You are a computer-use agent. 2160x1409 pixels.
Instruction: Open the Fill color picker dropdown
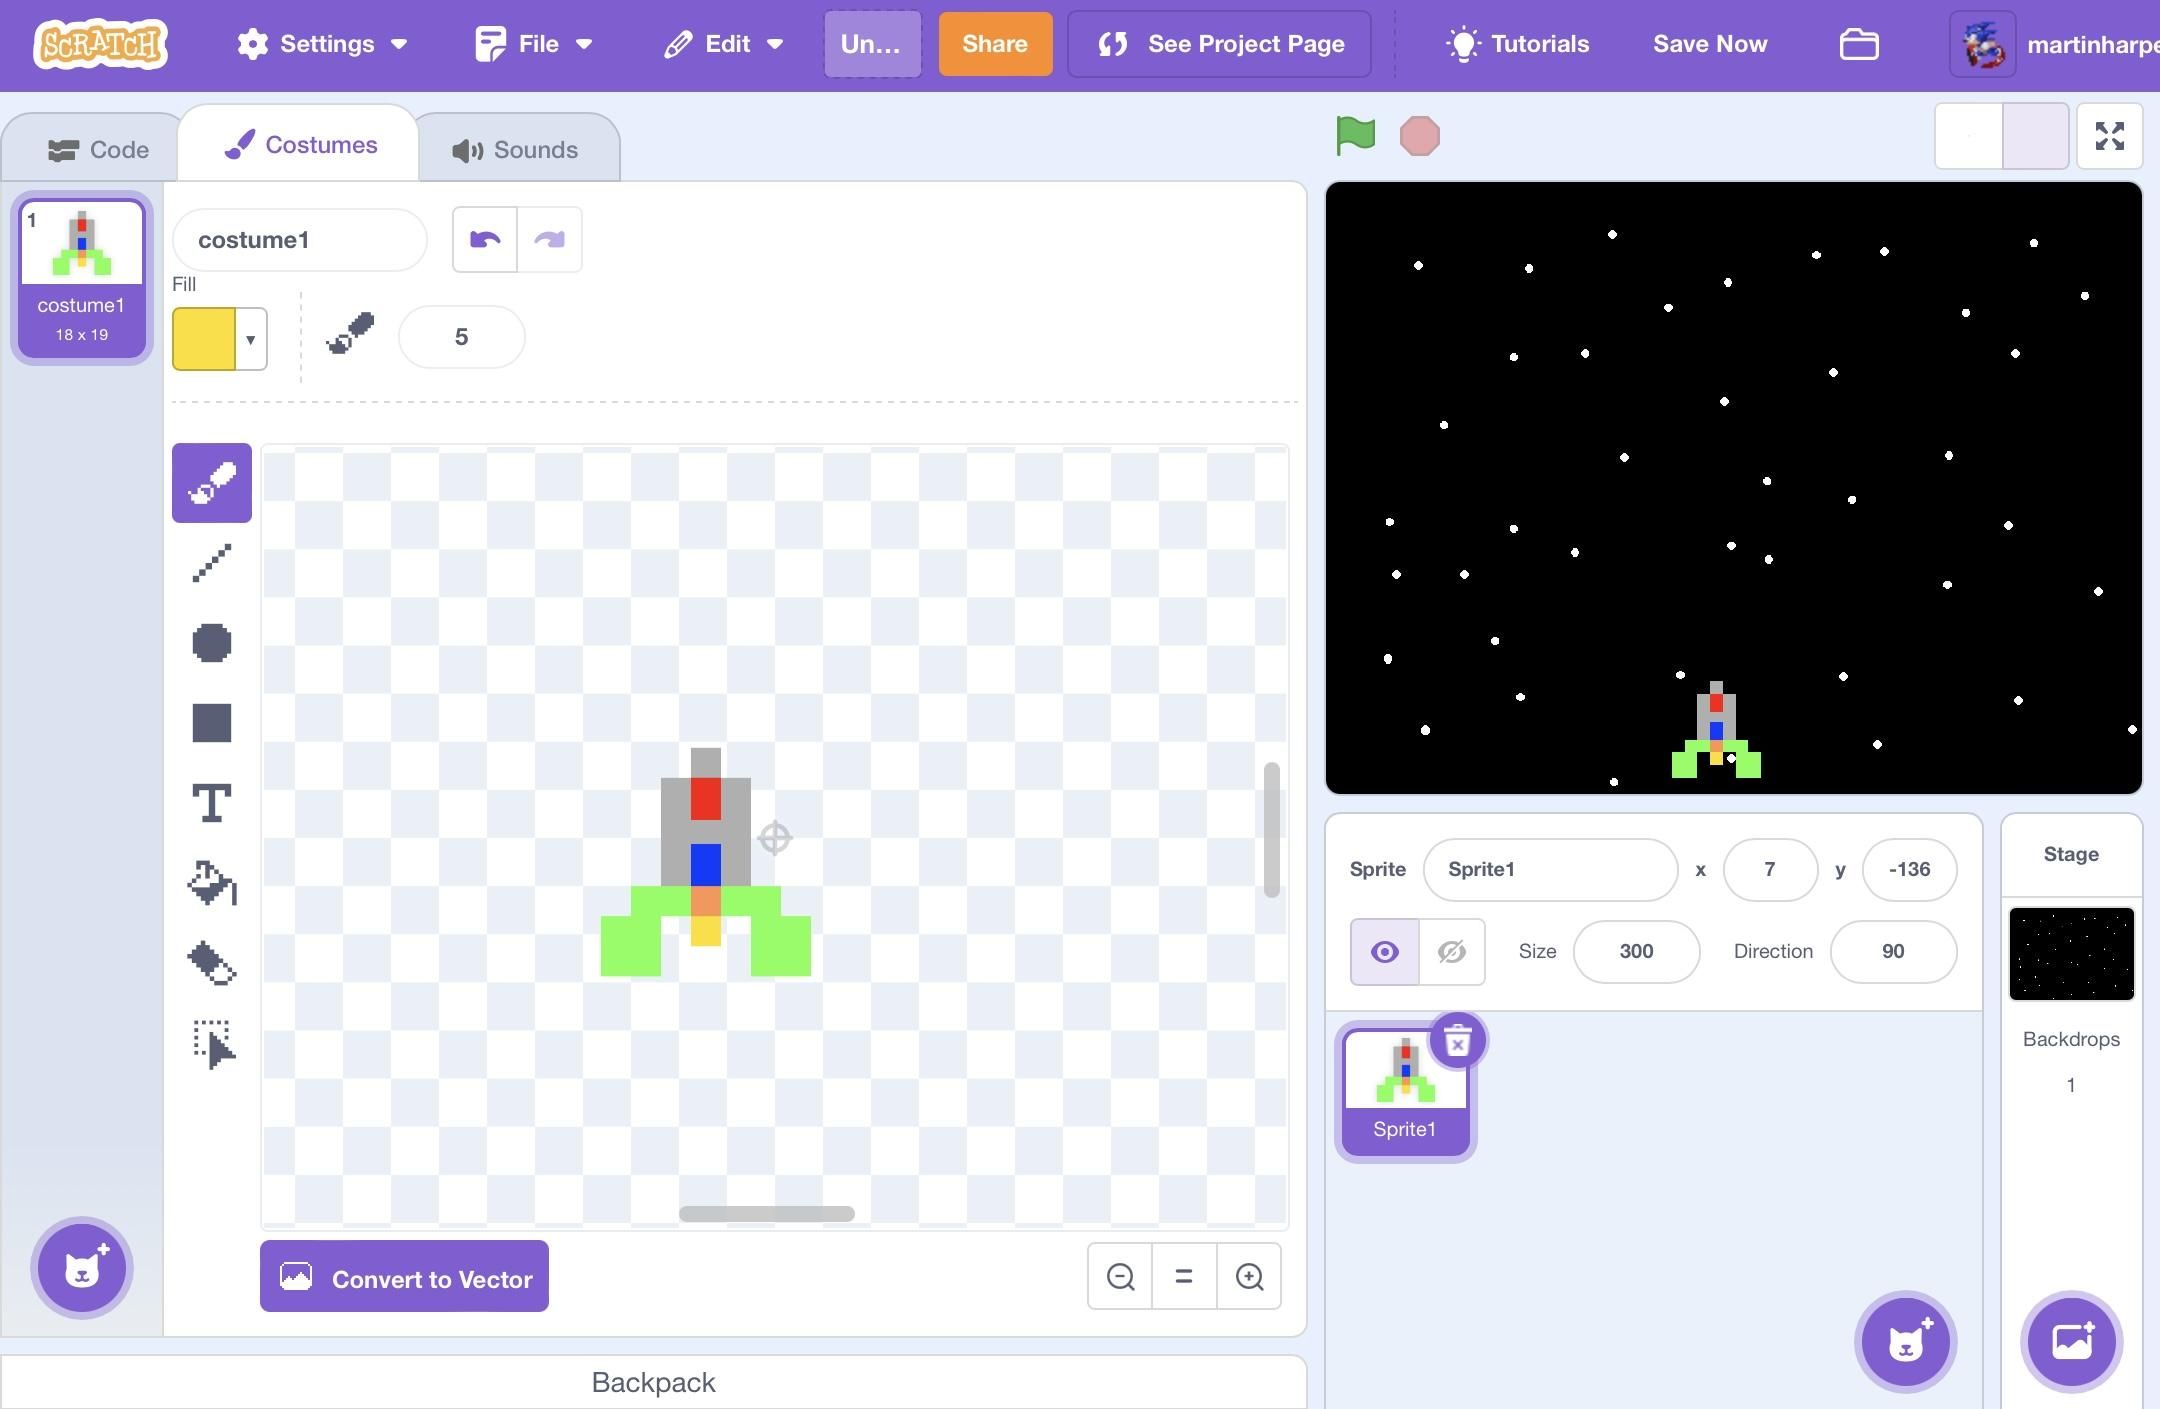(x=250, y=339)
